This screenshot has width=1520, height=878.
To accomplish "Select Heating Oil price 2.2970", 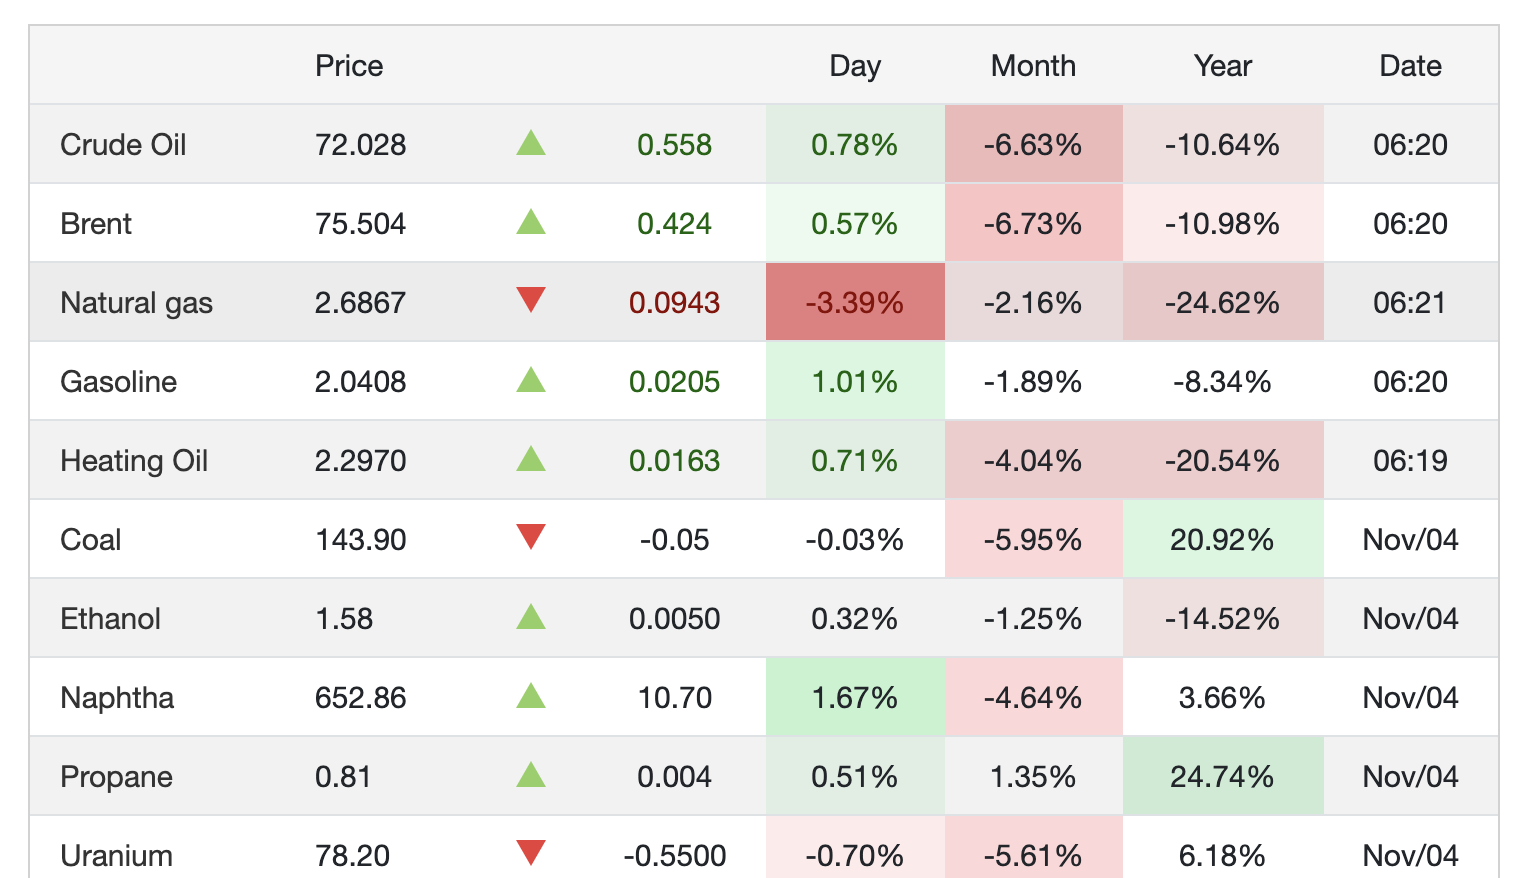I will (x=360, y=461).
